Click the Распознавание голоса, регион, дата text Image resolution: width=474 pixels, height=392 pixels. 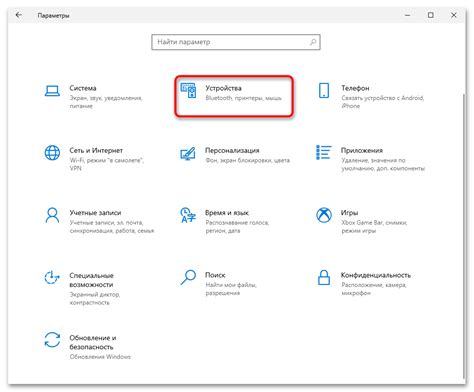tap(237, 227)
